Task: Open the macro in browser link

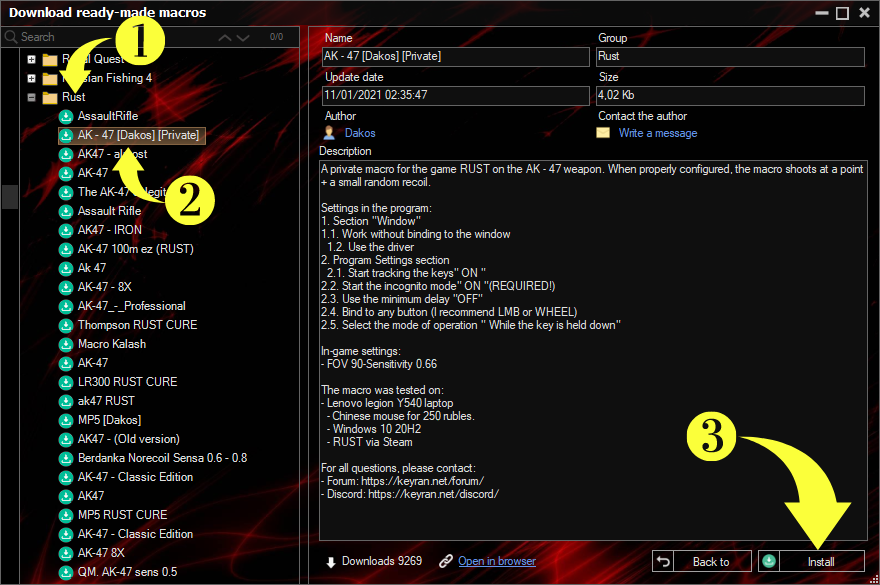Action: tap(497, 561)
